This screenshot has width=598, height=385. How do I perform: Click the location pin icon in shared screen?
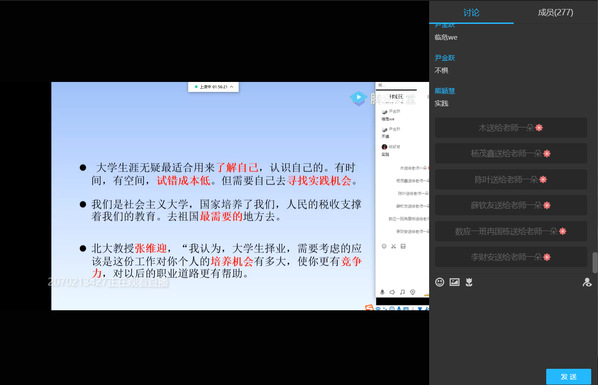[412, 292]
